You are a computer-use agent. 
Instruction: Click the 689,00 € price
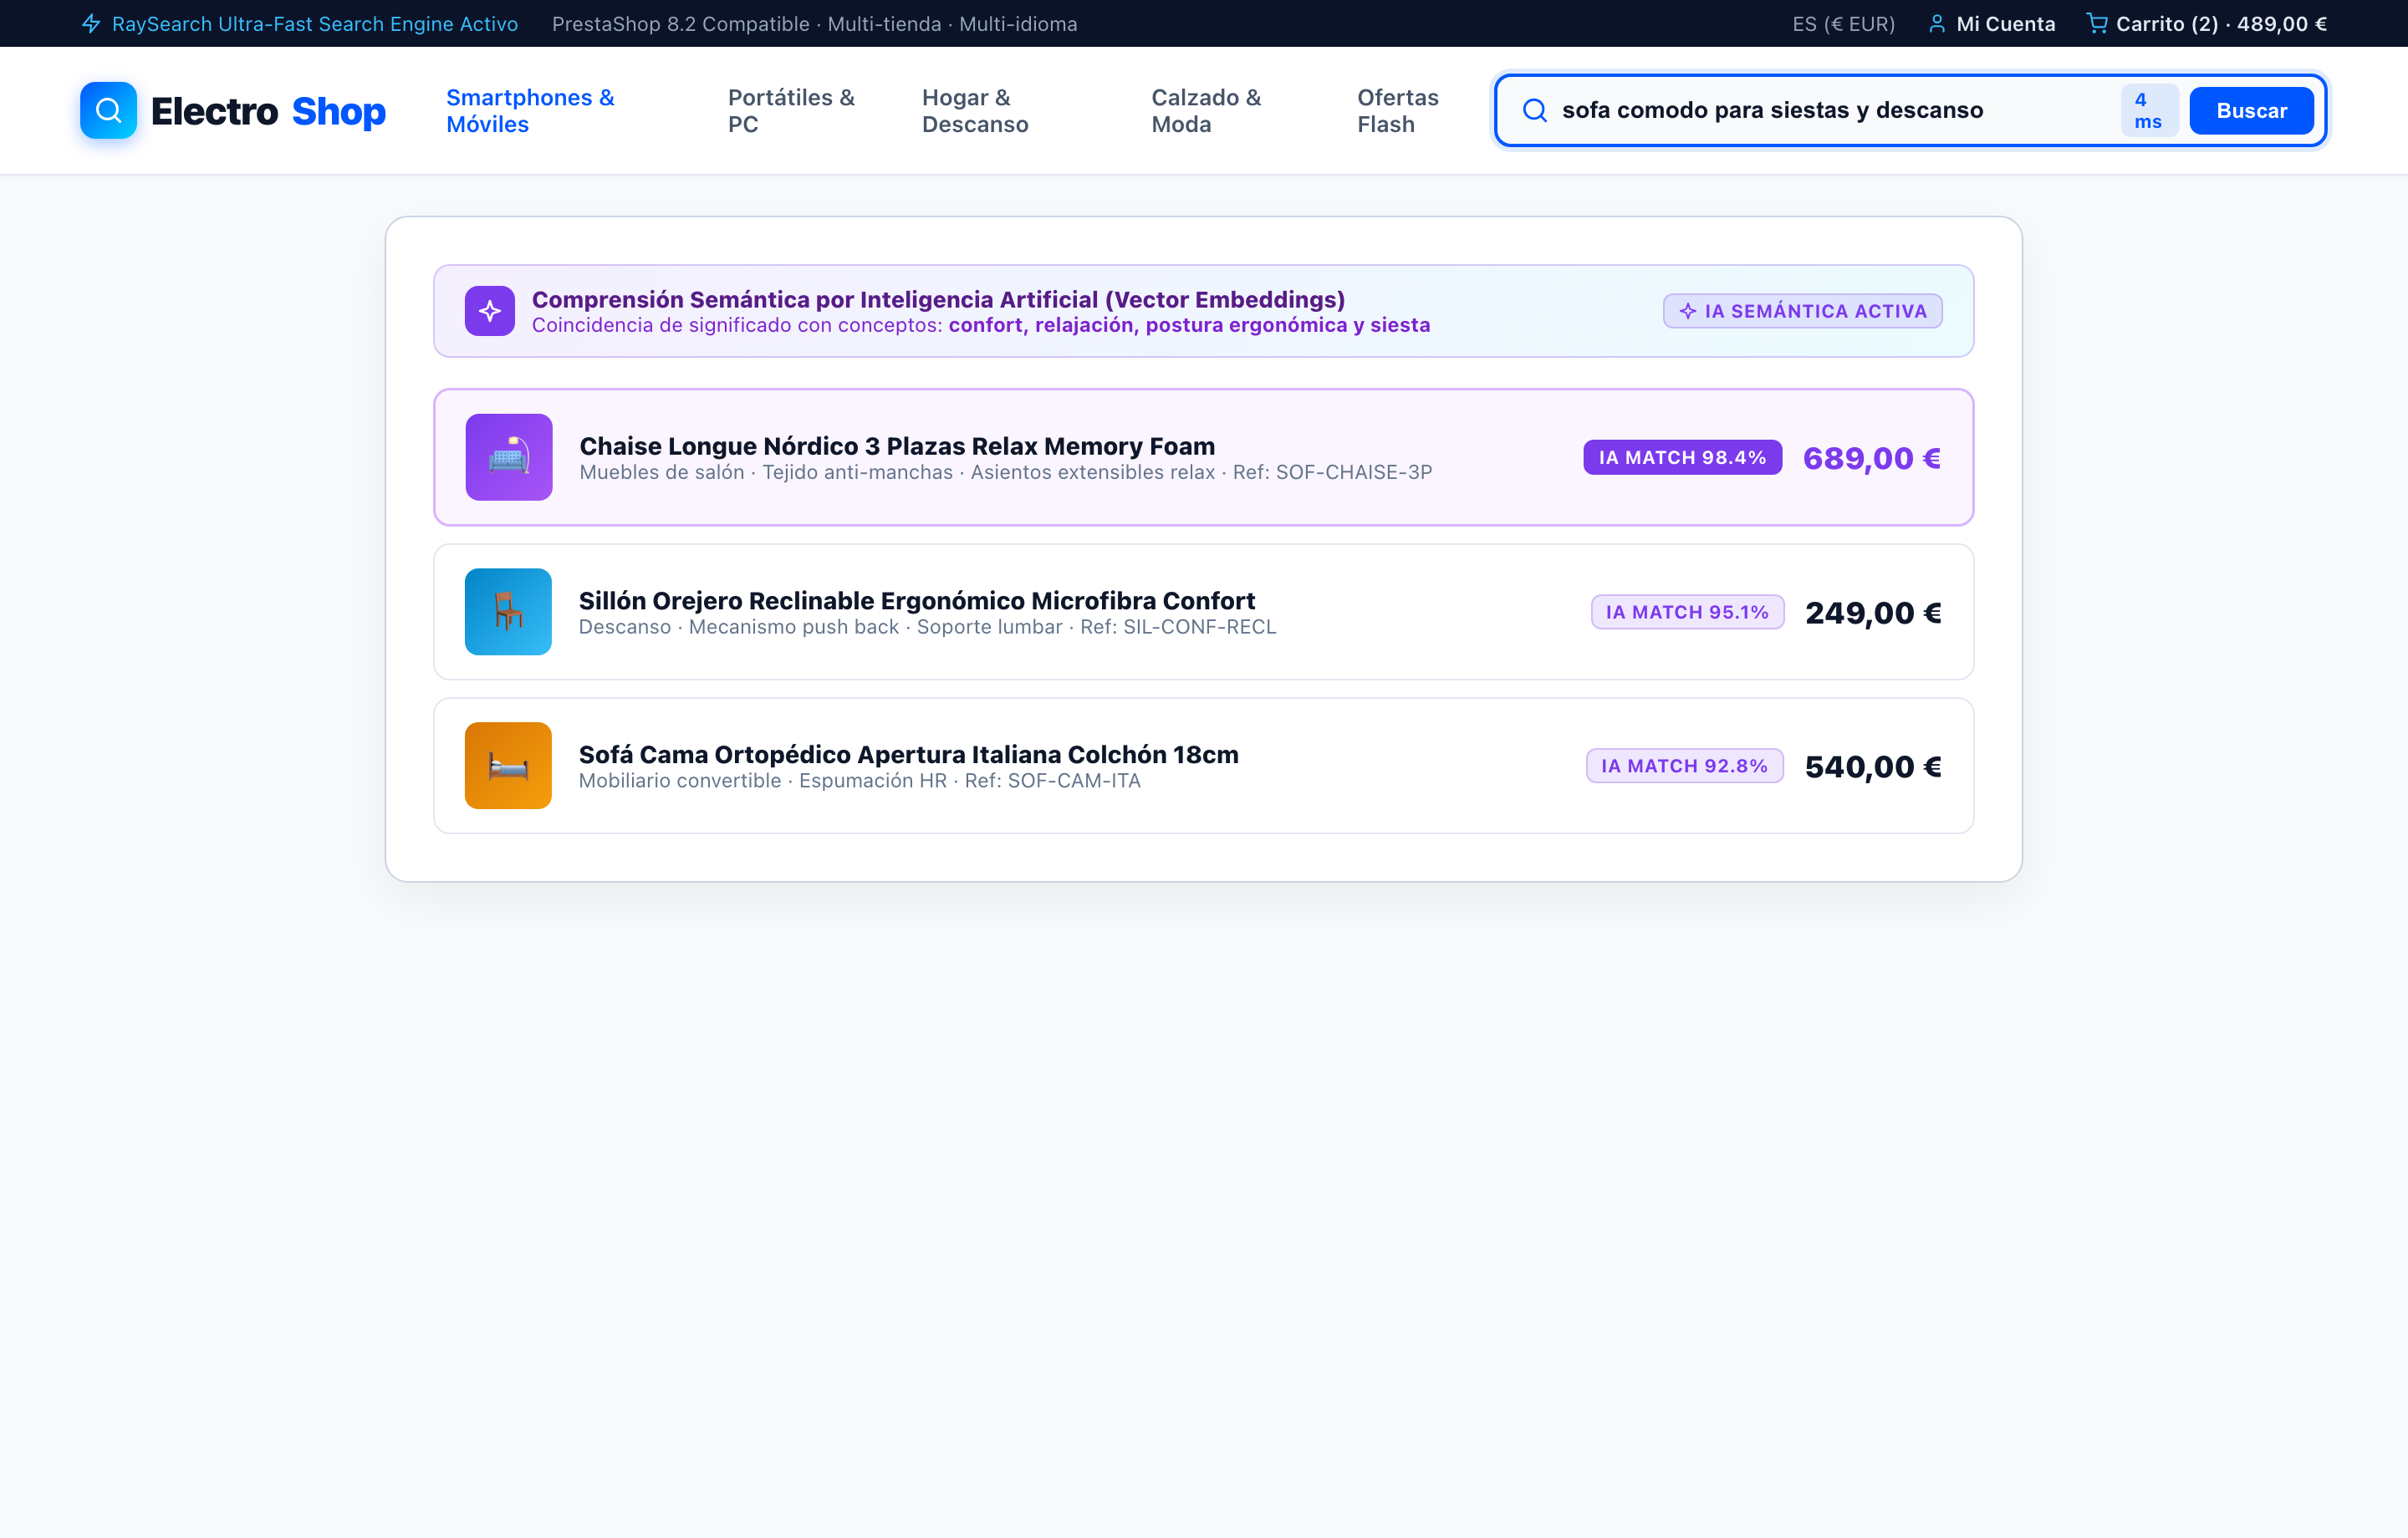[x=1872, y=458]
